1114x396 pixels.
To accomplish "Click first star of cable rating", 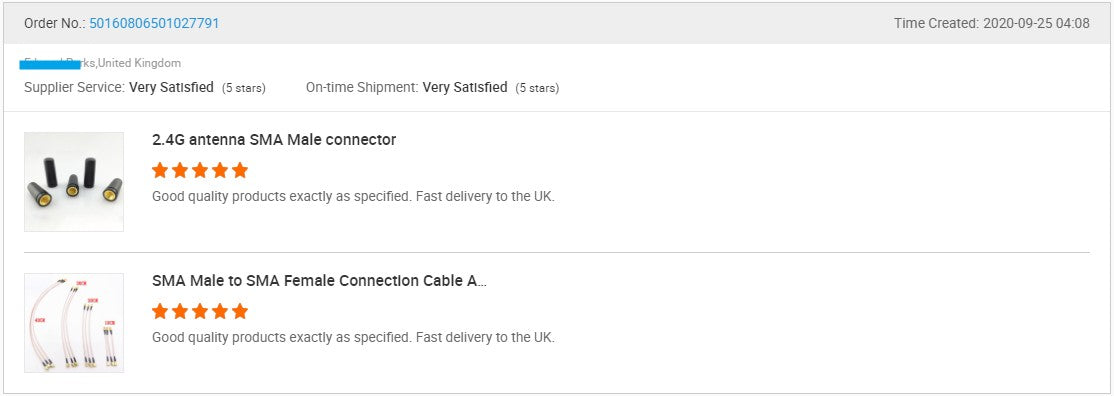I will pos(160,311).
